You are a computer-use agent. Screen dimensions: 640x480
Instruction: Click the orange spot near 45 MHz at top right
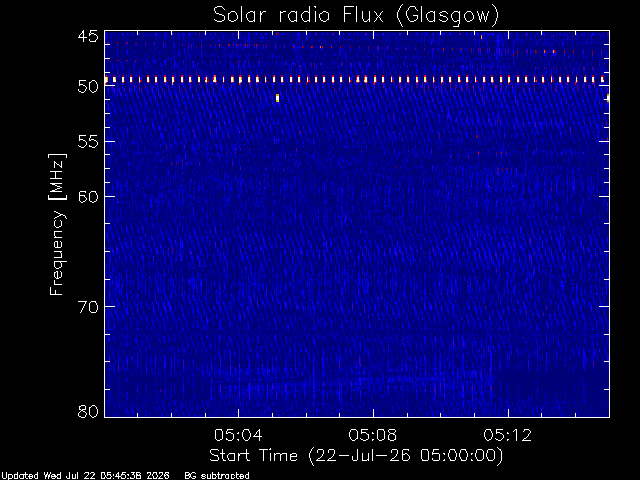coord(482,37)
